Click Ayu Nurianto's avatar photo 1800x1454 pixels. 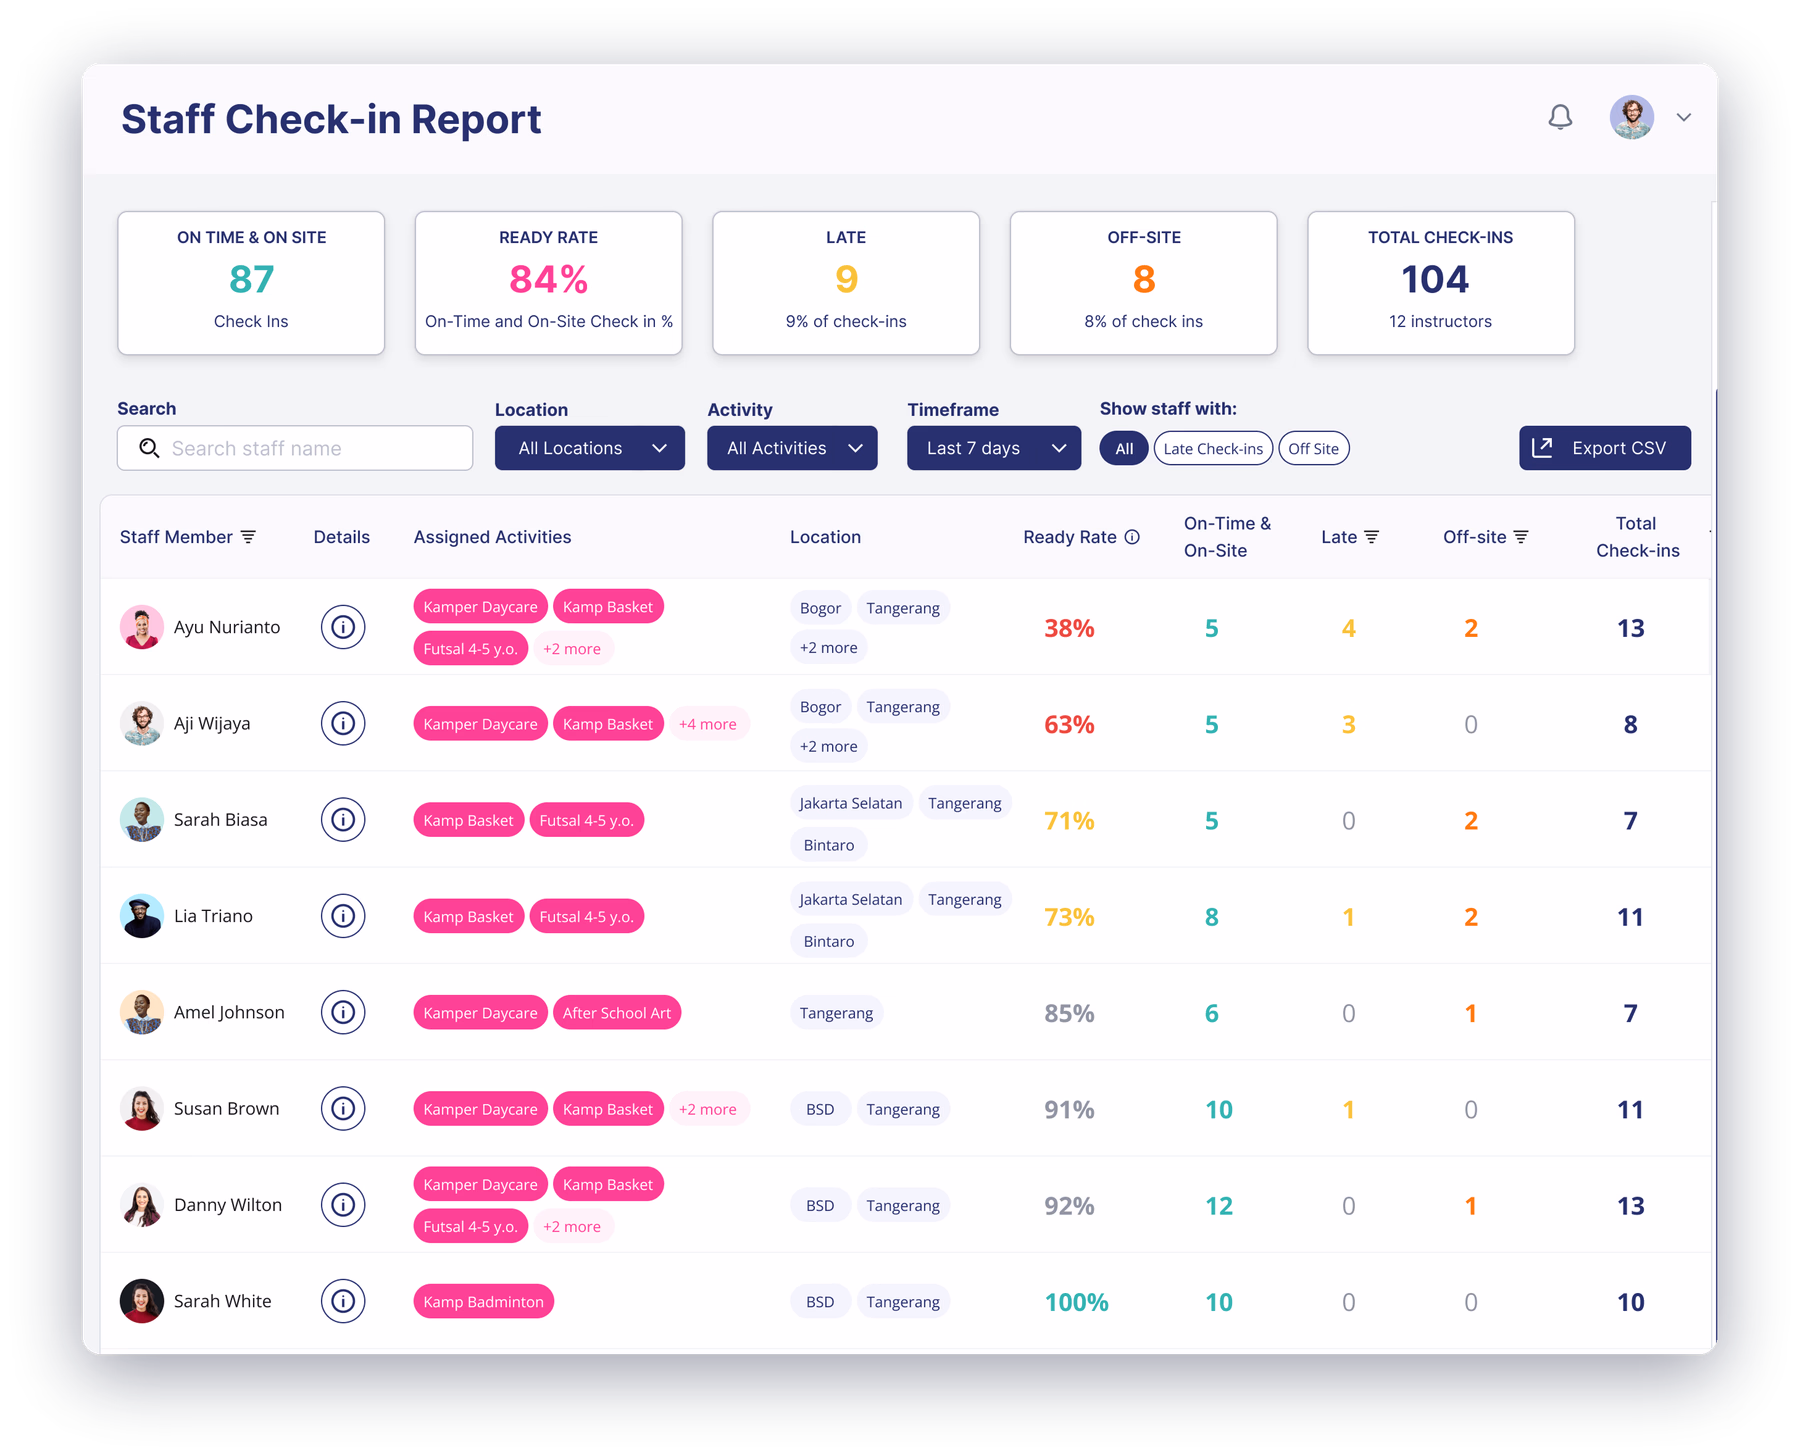click(142, 627)
